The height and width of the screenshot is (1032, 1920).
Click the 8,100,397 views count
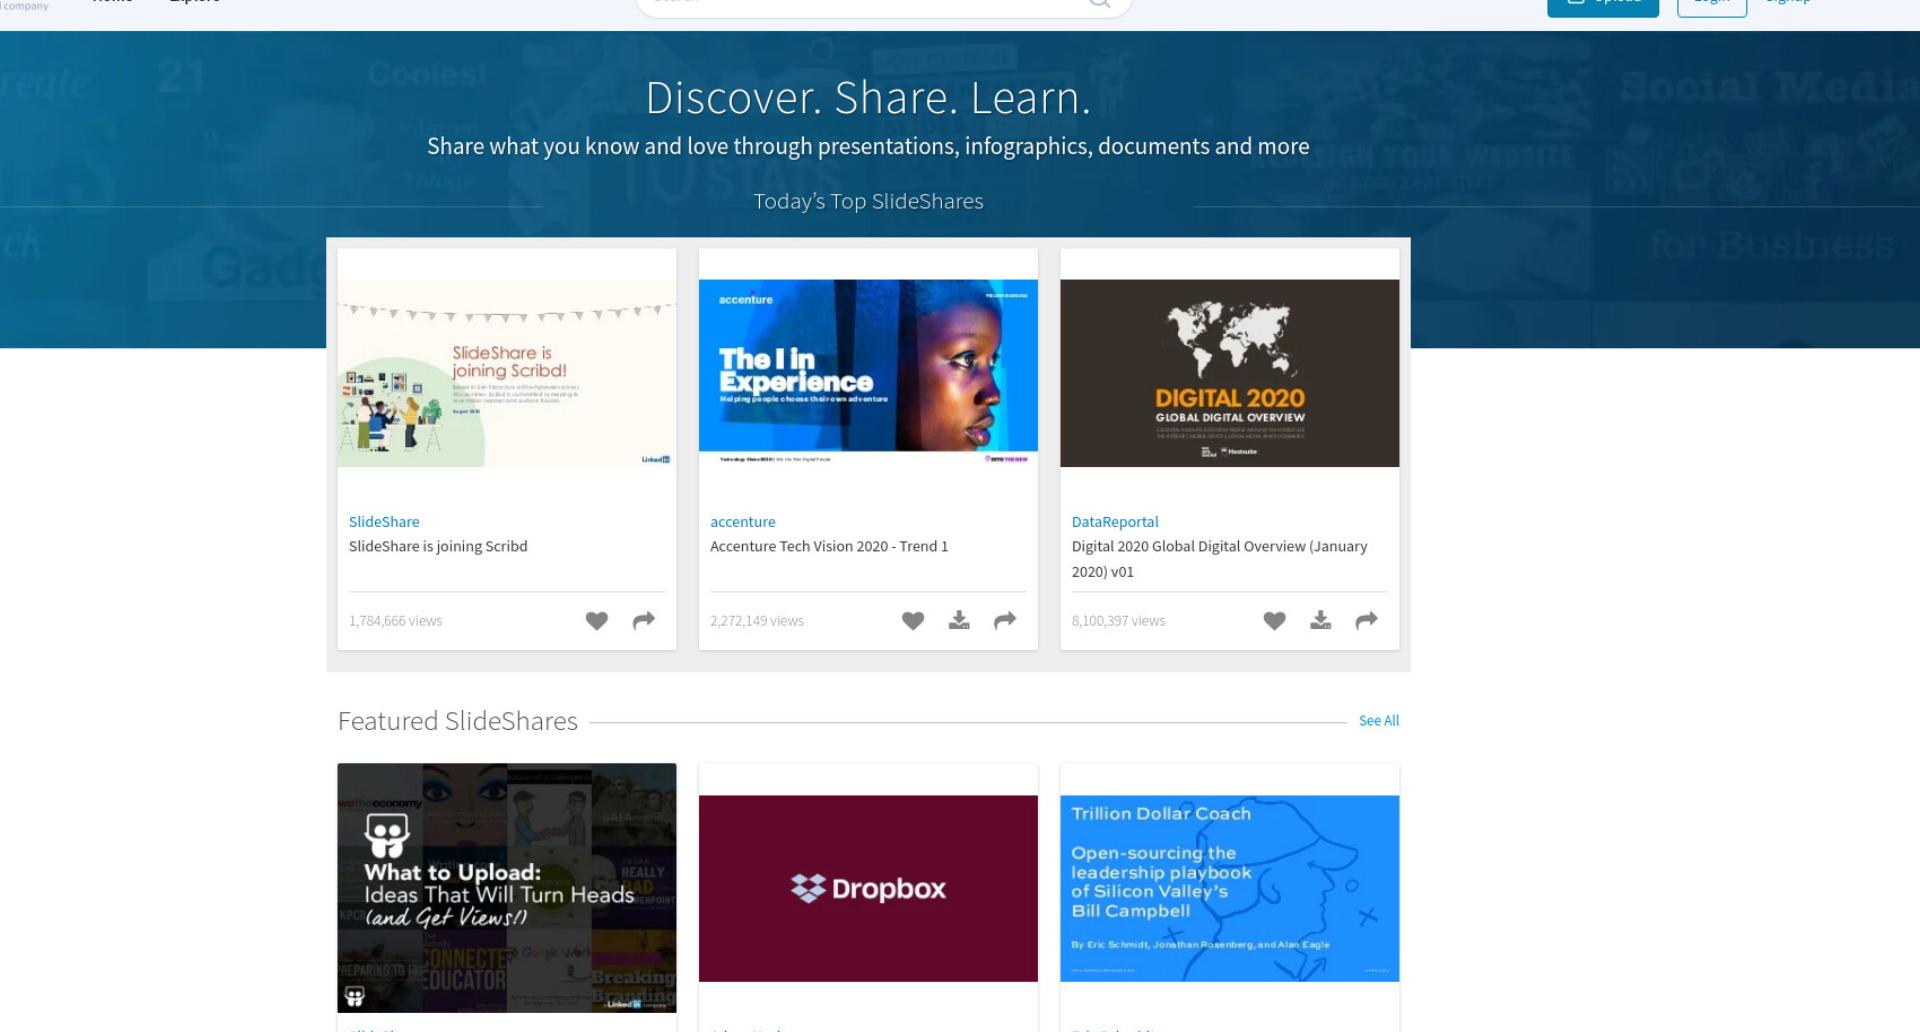point(1118,621)
